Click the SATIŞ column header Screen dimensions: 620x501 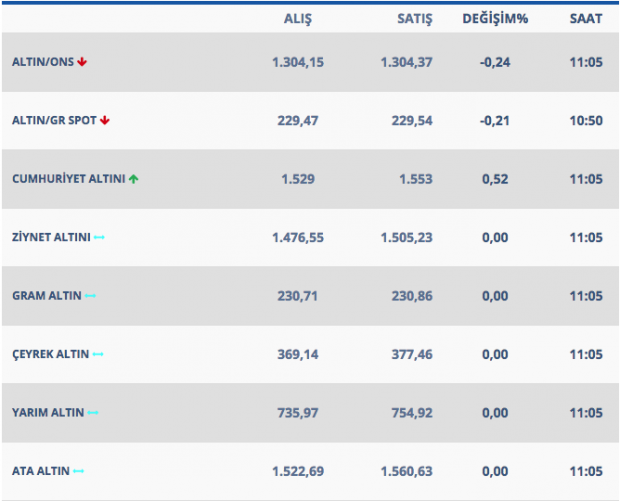(407, 18)
